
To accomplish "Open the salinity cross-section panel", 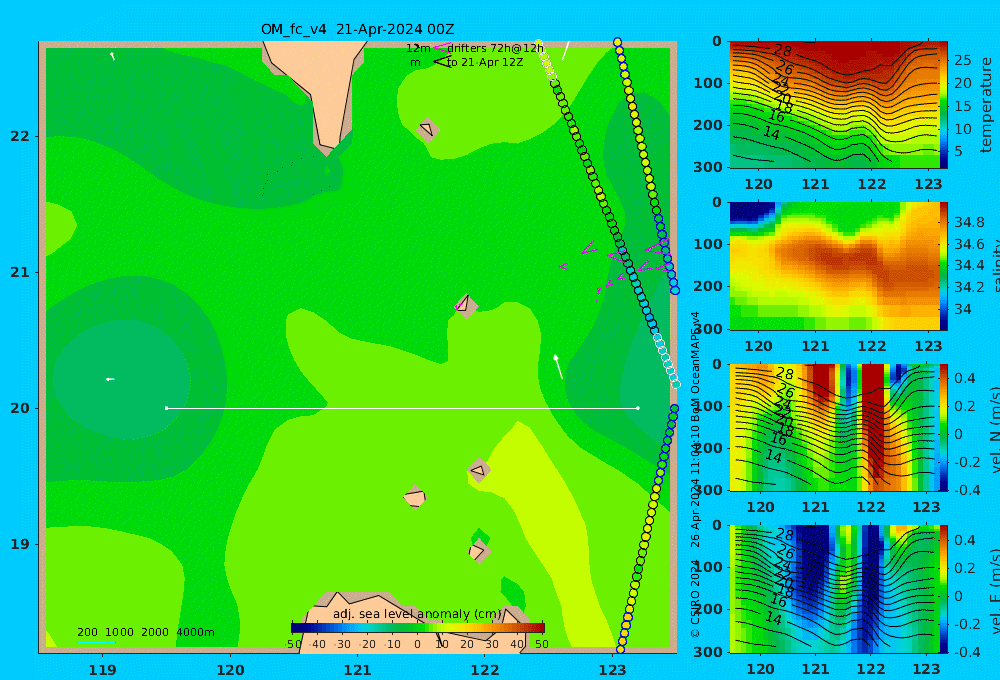I will (834, 266).
